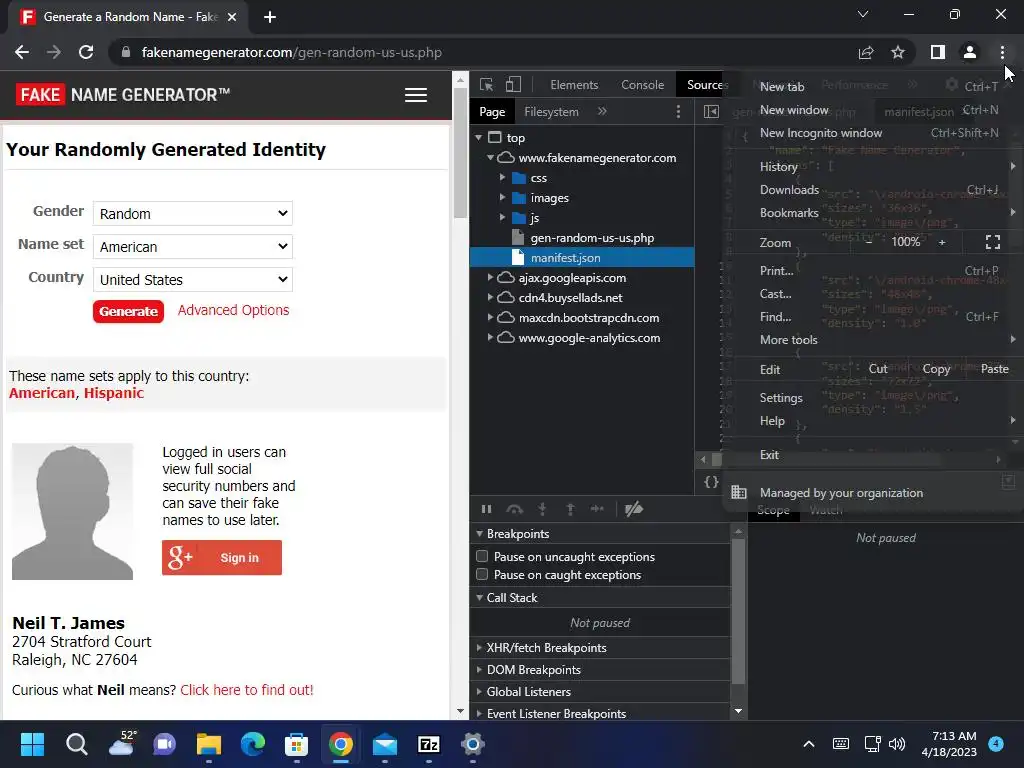Expand the images folder
The width and height of the screenshot is (1024, 768).
502,197
